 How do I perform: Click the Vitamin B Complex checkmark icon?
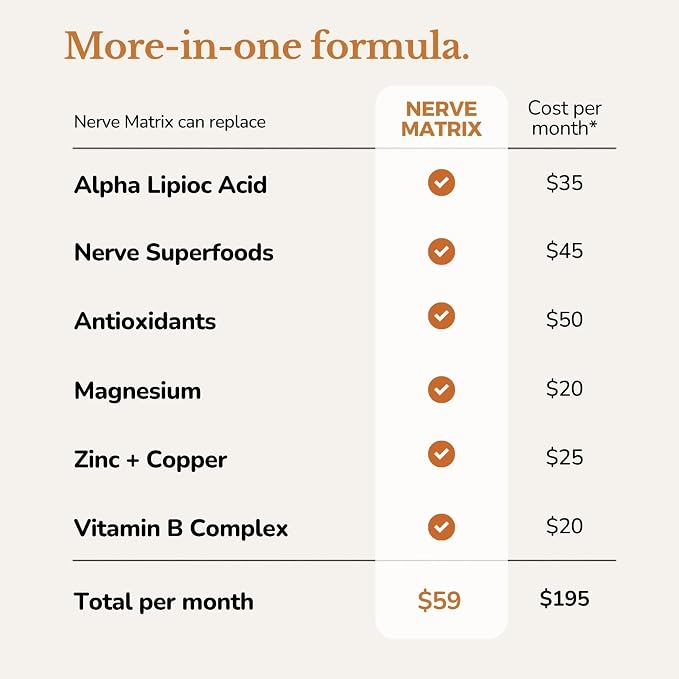click(x=441, y=527)
